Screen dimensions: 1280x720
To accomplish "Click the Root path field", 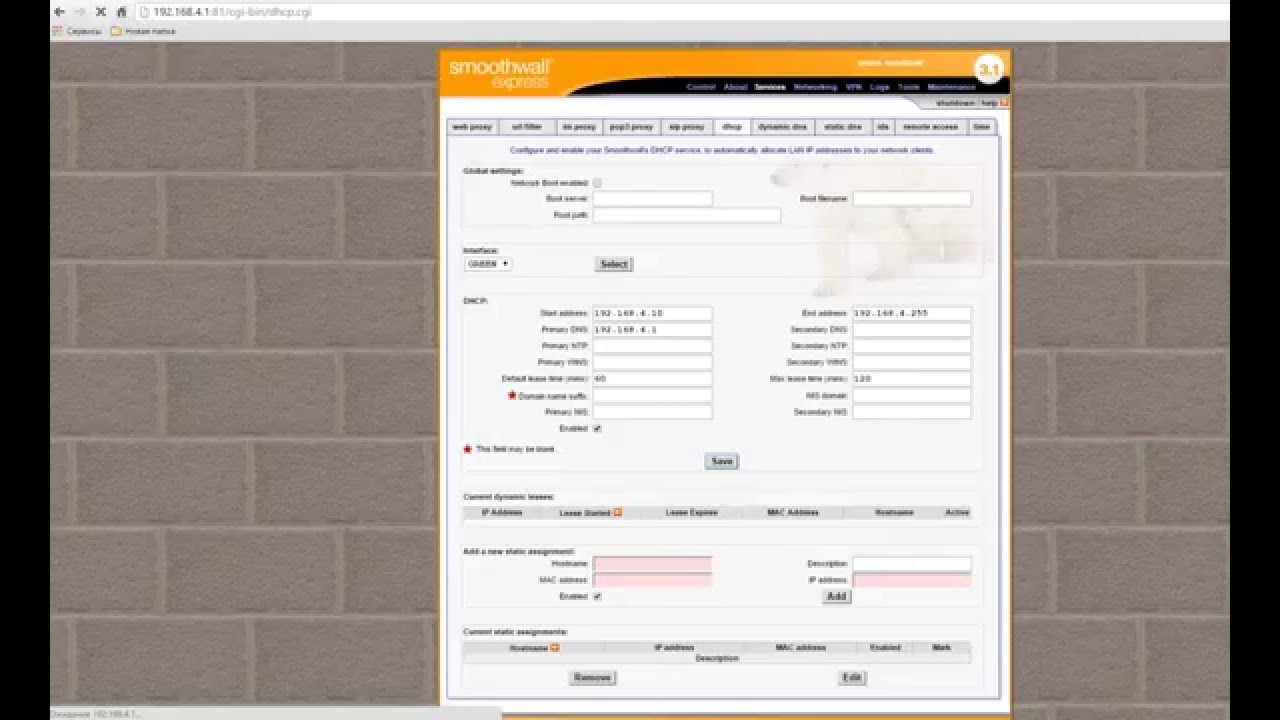I will point(687,215).
